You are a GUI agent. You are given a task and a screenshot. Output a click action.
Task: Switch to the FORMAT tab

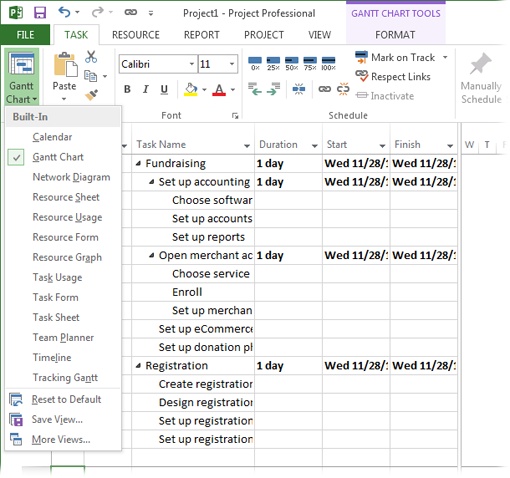point(395,35)
